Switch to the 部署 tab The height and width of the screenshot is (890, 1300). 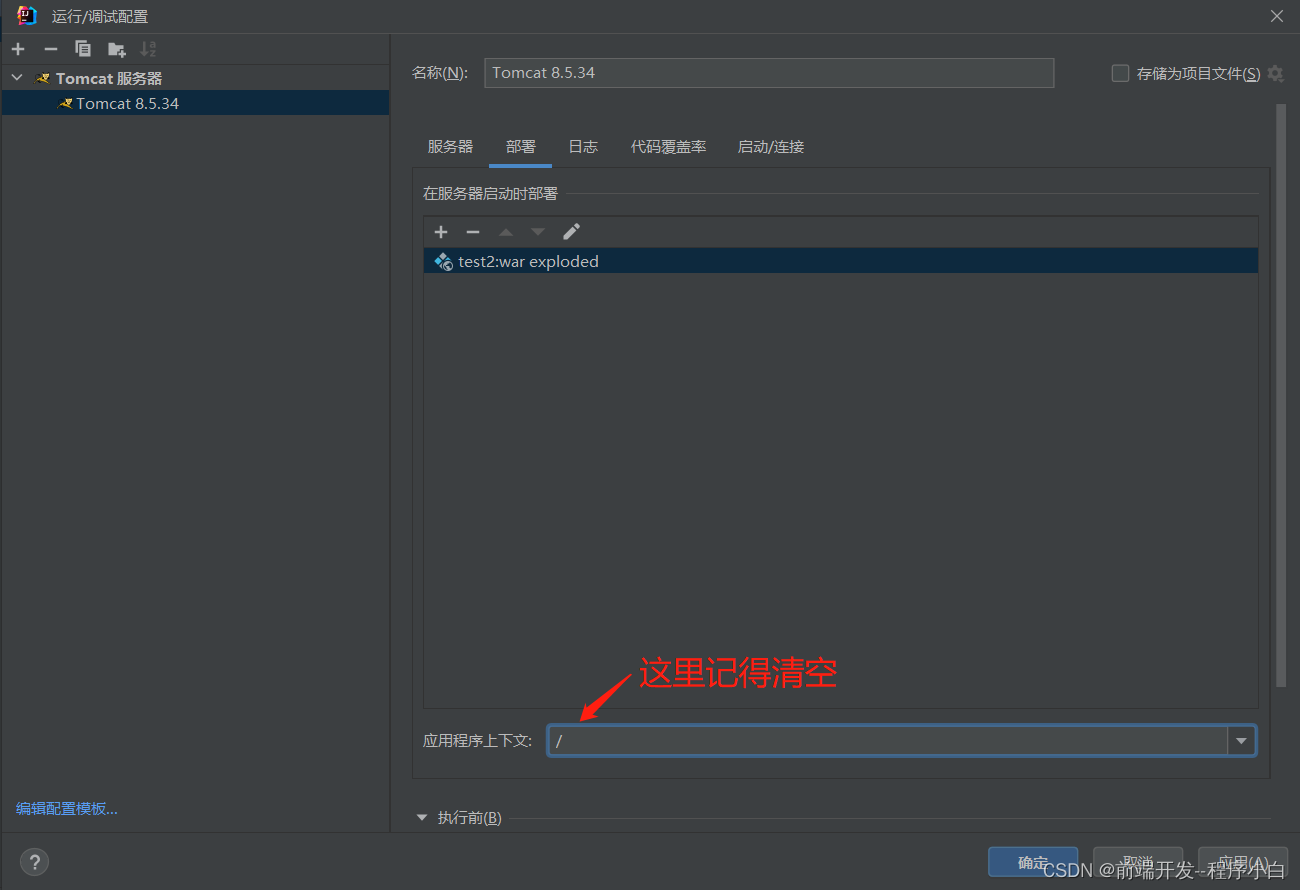[520, 146]
